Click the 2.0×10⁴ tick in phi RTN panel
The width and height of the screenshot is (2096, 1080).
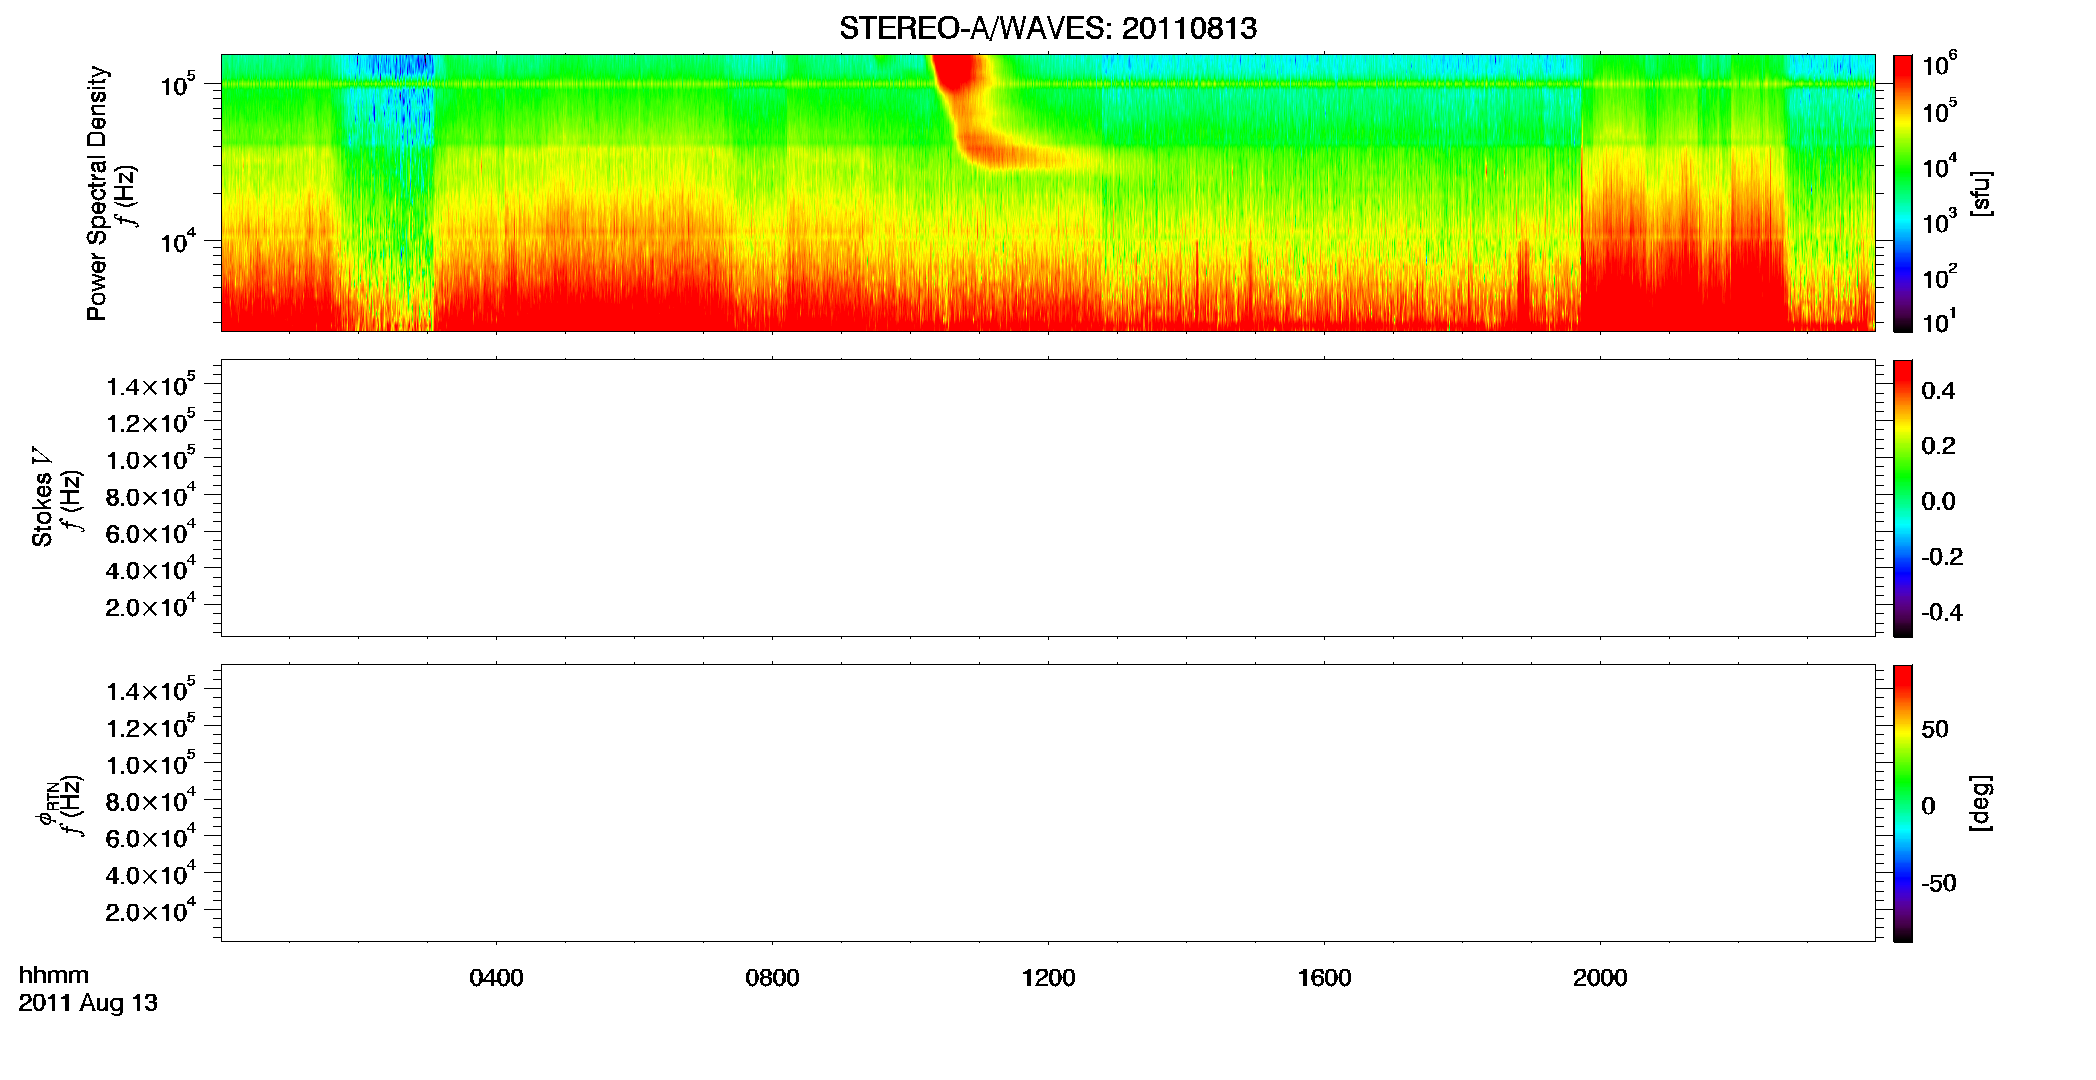click(151, 910)
